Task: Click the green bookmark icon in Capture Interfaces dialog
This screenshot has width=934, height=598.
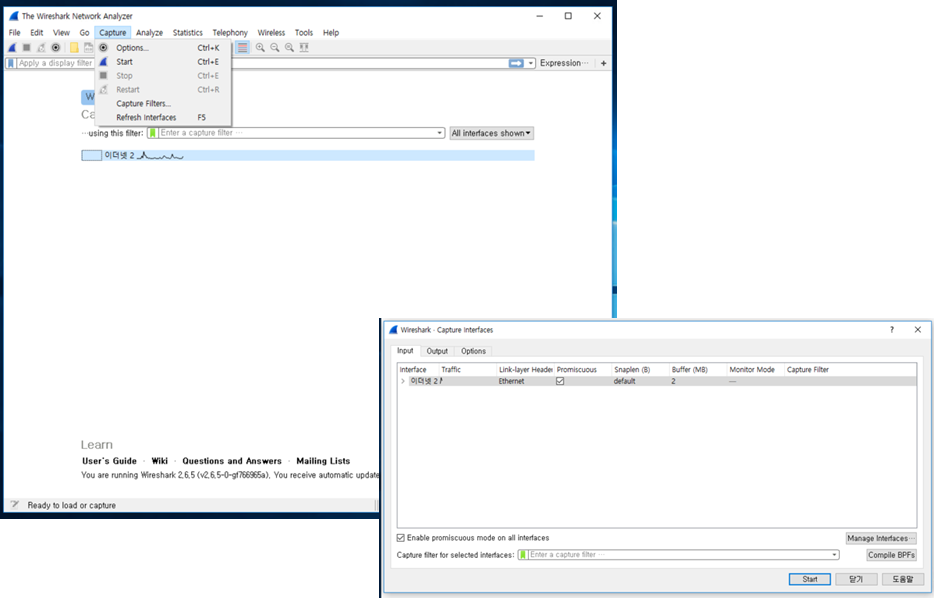Action: tap(523, 555)
